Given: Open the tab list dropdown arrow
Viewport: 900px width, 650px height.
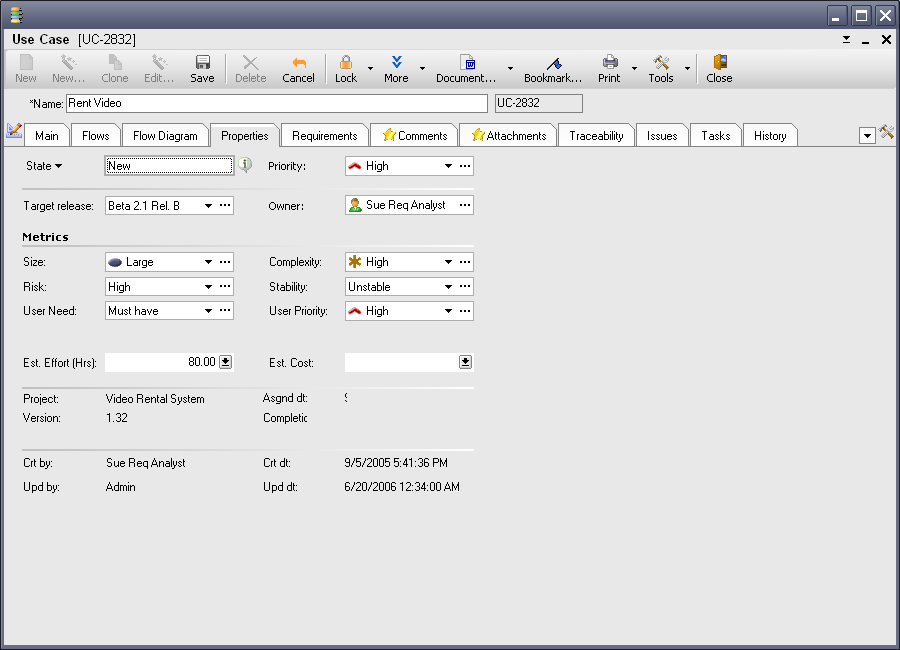Looking at the screenshot, I should (867, 136).
